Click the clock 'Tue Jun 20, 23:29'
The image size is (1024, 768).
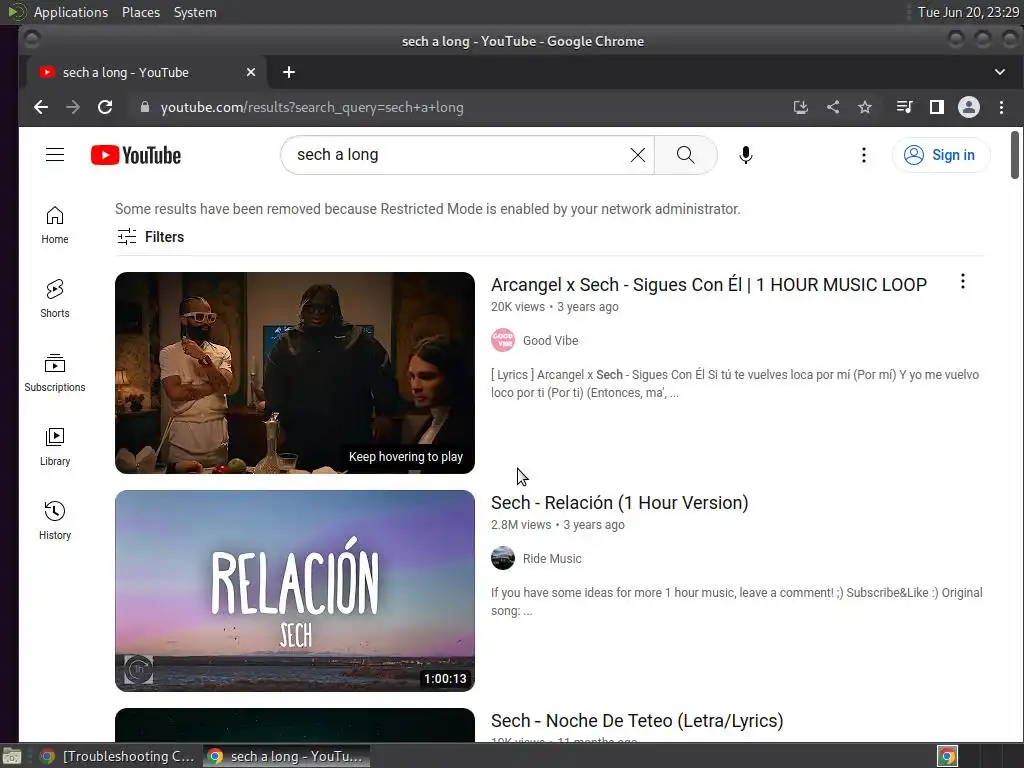tap(968, 12)
